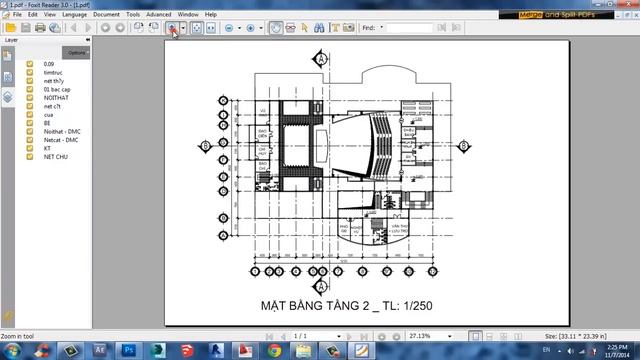The width and height of the screenshot is (640, 360).
Task: Click the Fit Page icon
Action: [x=197, y=28]
